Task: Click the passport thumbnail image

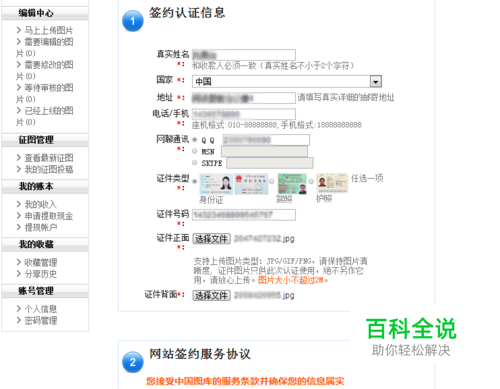Action: pos(332,183)
